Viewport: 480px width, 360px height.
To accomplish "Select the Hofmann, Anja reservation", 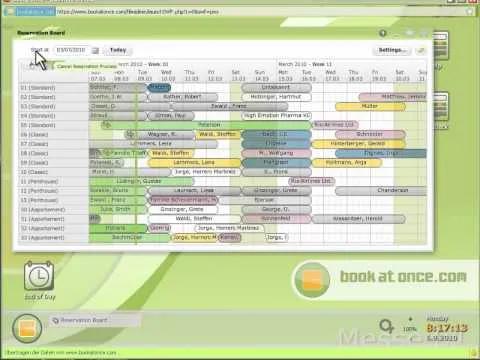I will click(x=347, y=163).
